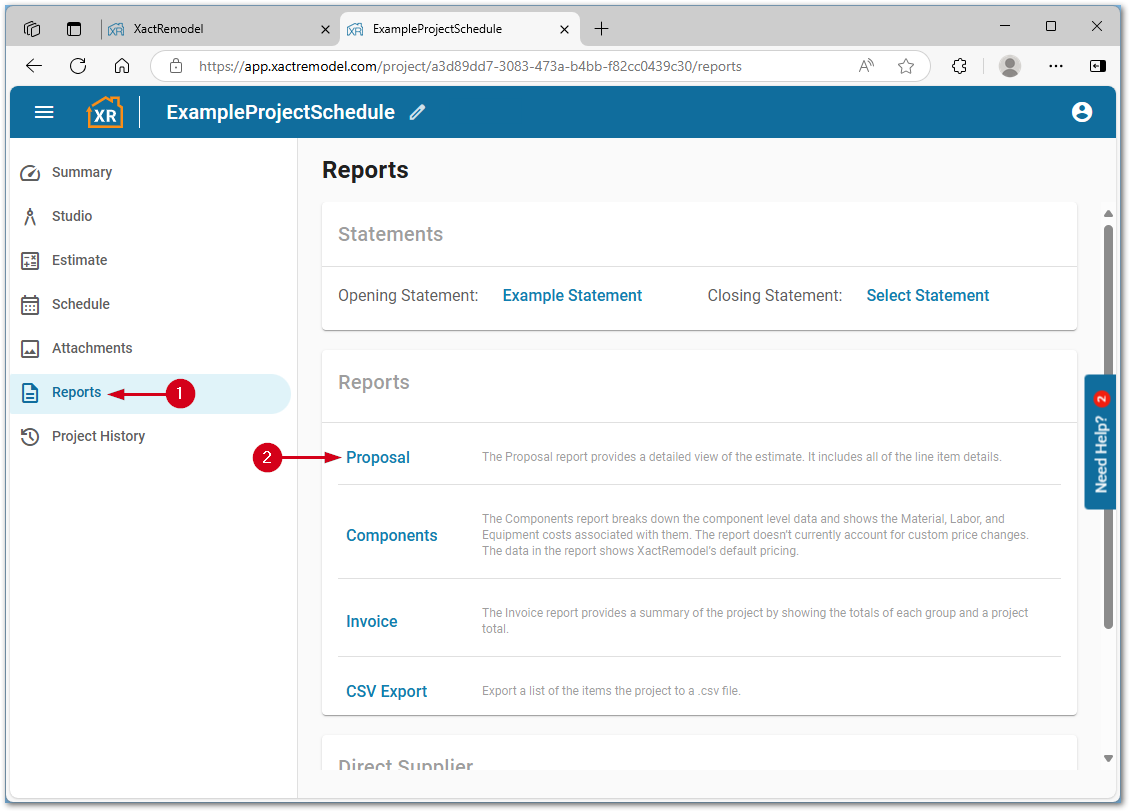Click the Schedule calendar icon
This screenshot has height=812, width=1130.
(30, 305)
